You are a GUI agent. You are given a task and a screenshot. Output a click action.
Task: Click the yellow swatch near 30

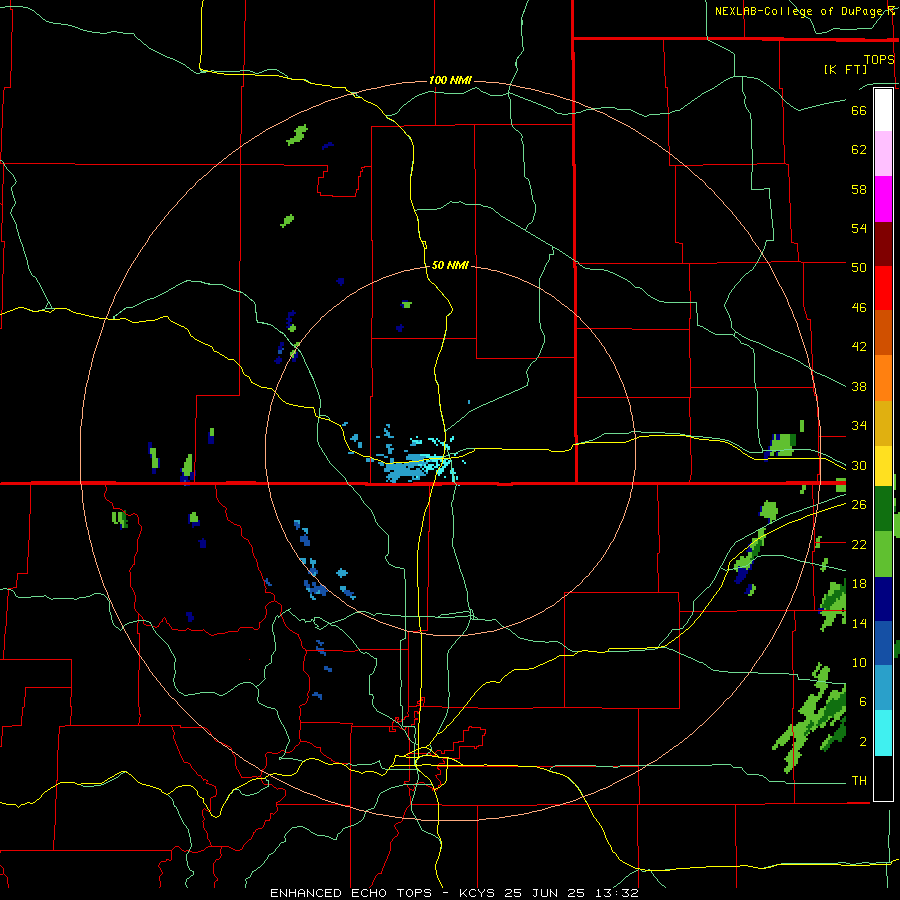coord(883,466)
